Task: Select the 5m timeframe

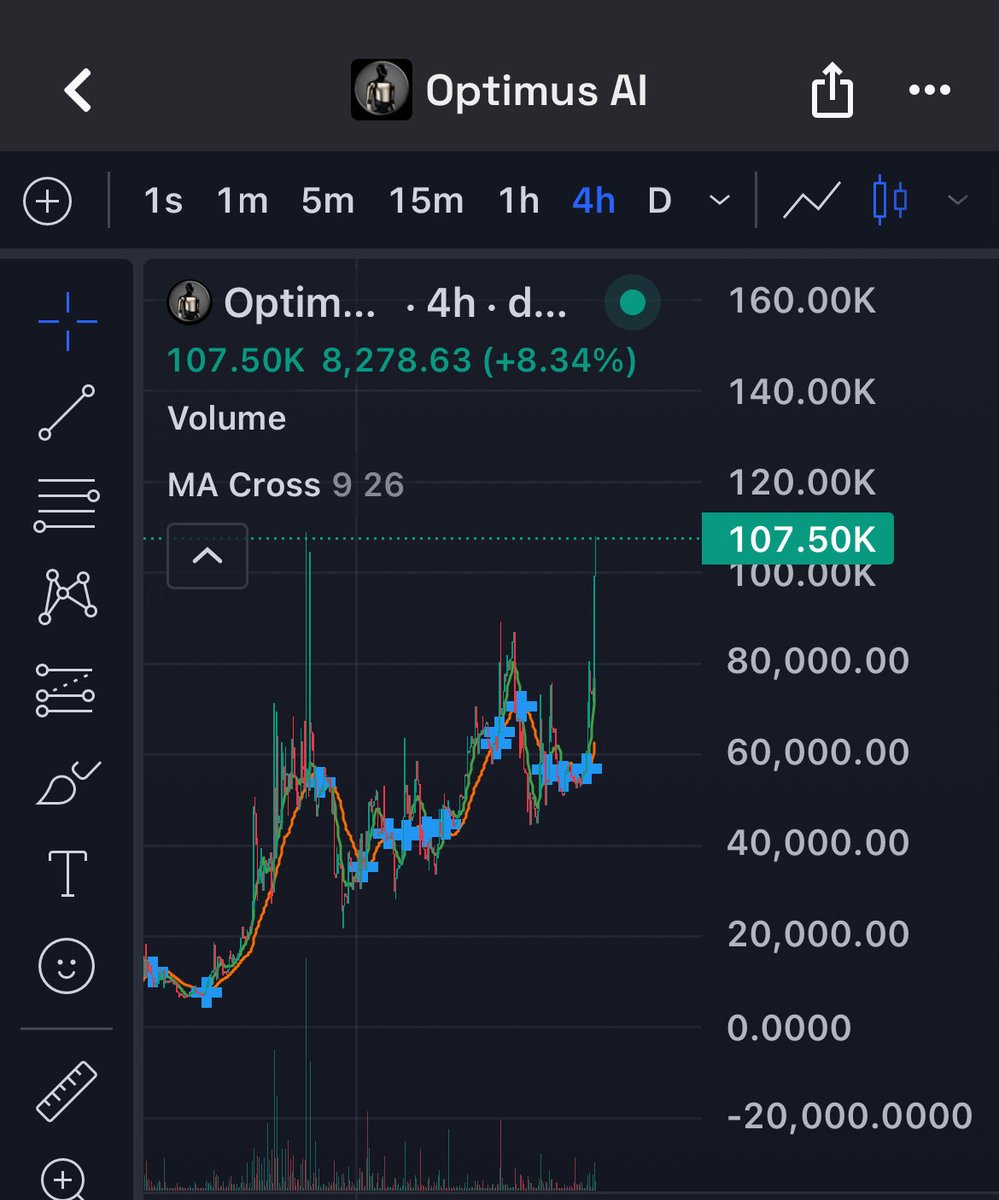Action: 328,201
